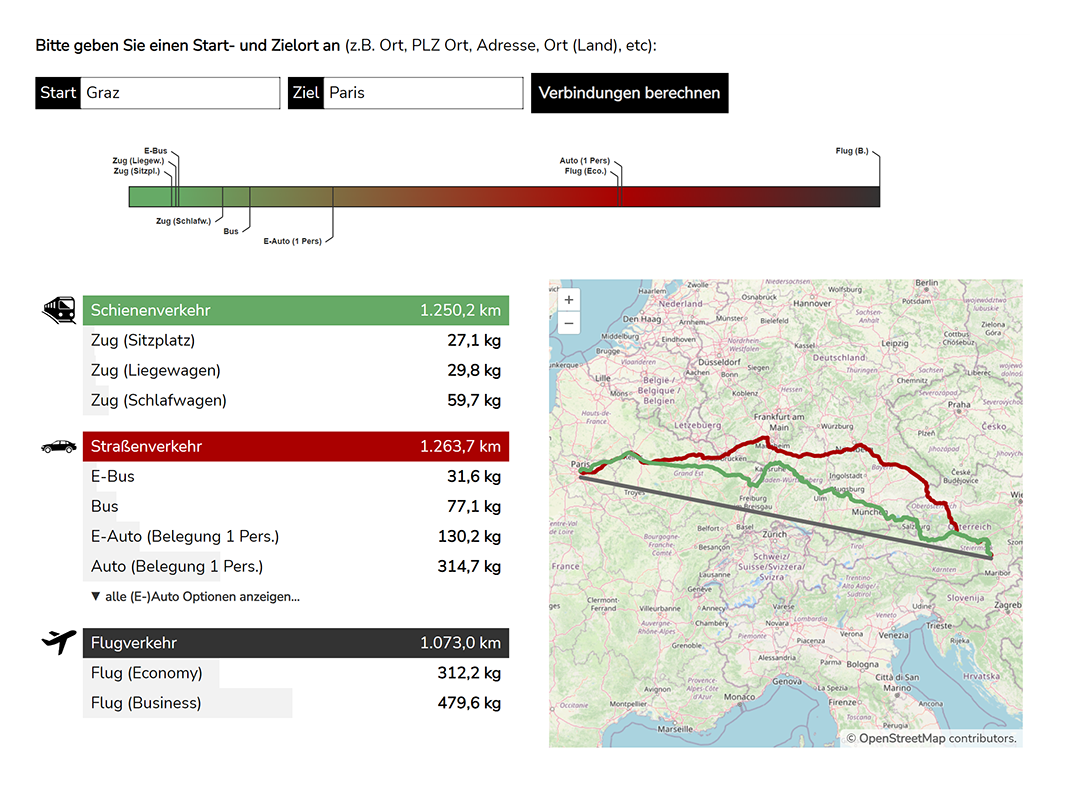The image size is (1066, 785).
Task: Click into the Start field containing Graz
Action: tap(180, 93)
